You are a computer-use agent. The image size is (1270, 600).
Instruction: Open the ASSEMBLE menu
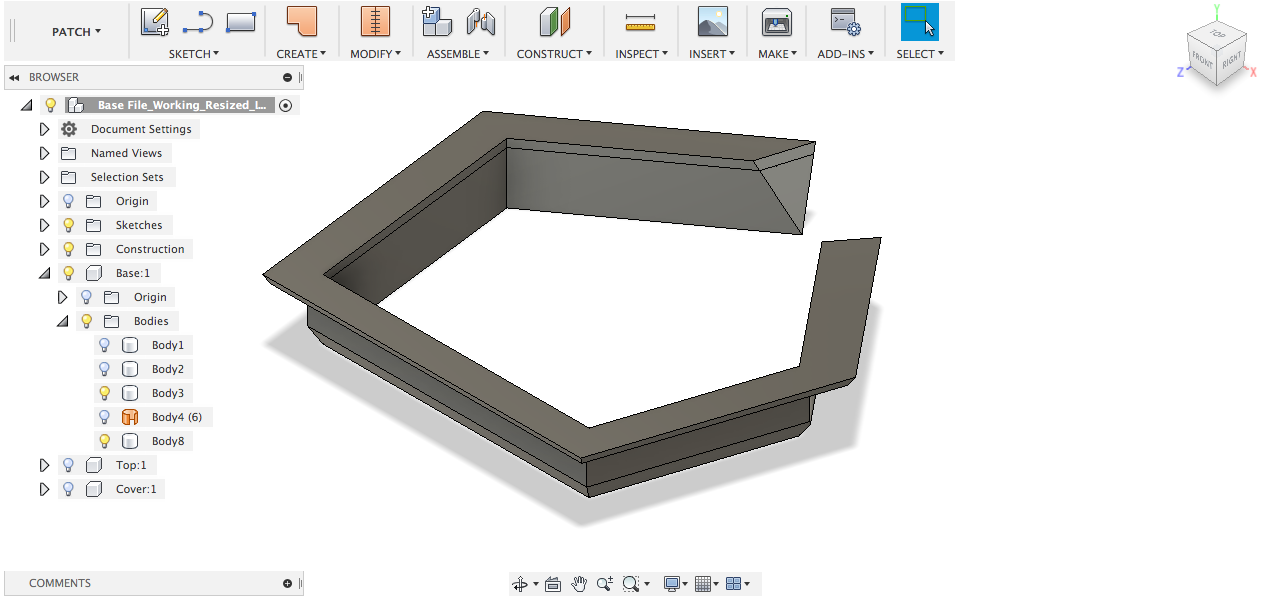pos(458,54)
